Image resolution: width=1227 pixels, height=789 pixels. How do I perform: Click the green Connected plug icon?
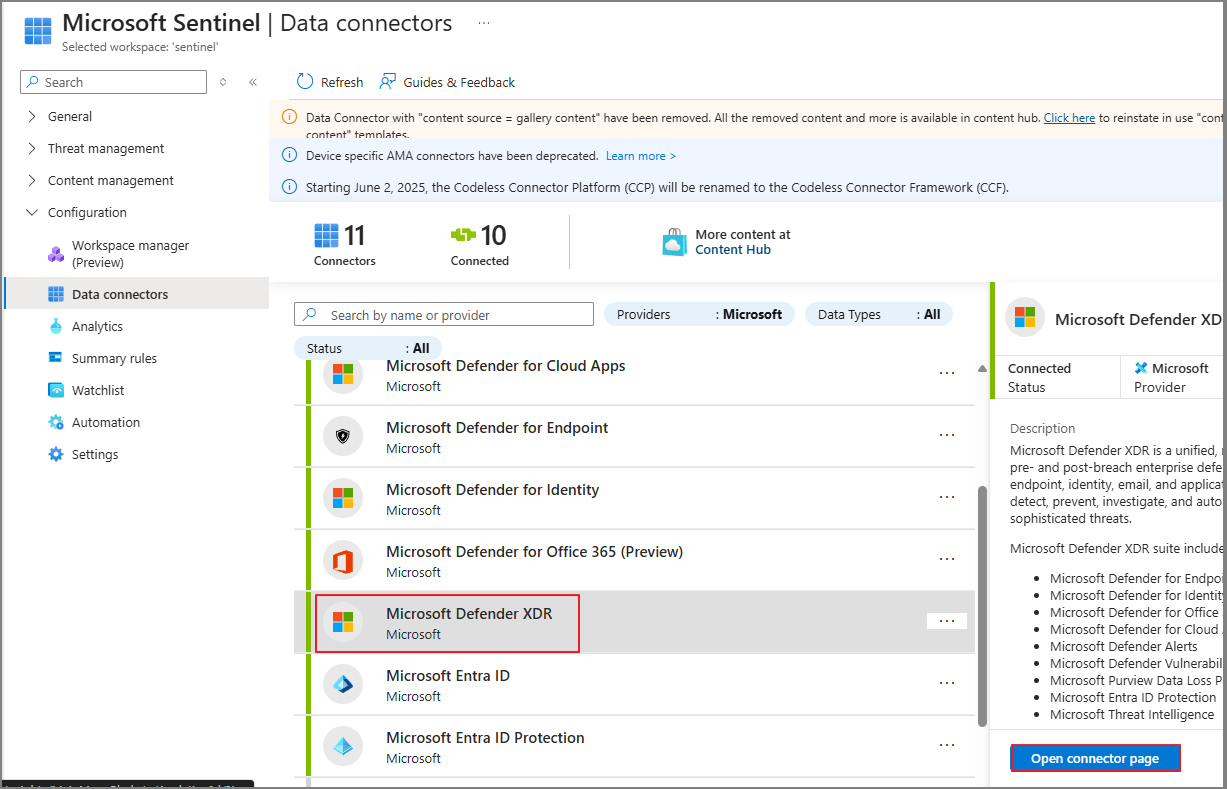tap(464, 235)
